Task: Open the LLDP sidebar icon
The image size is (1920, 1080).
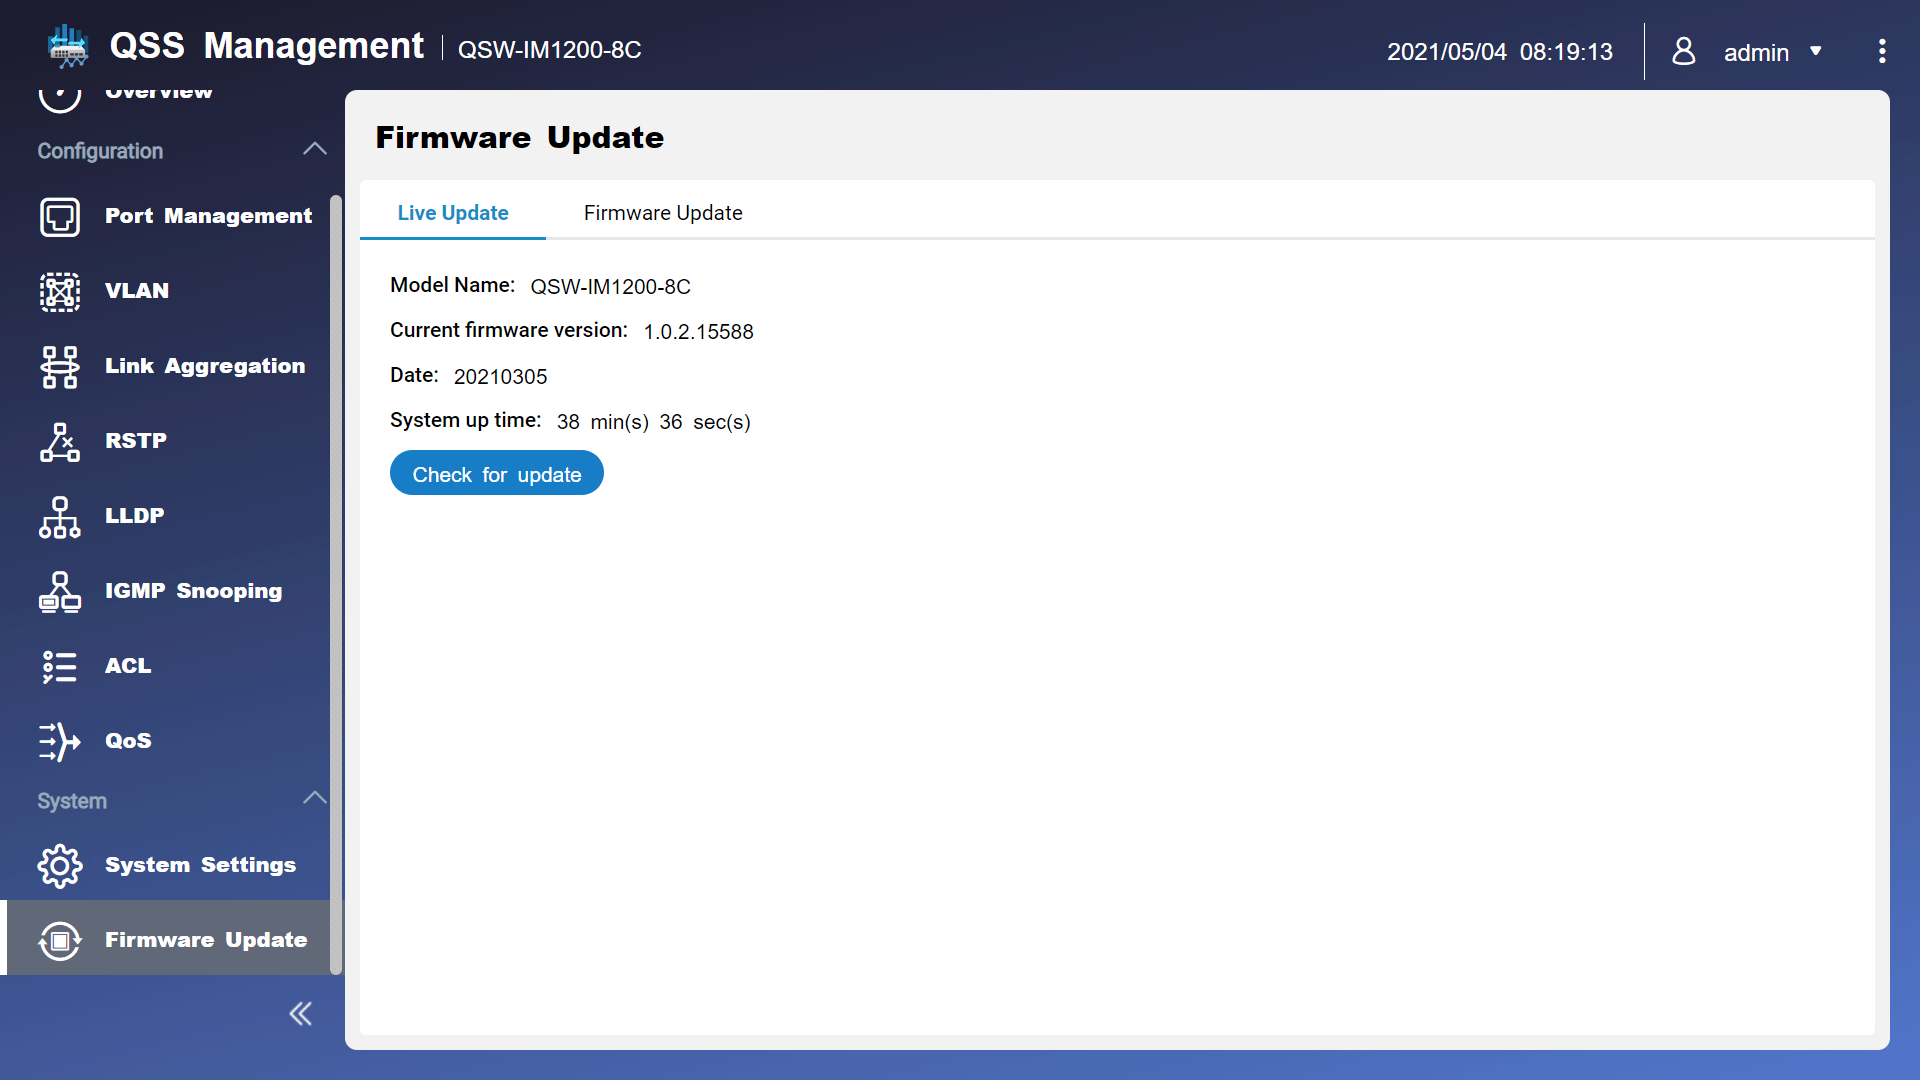Action: 60,516
